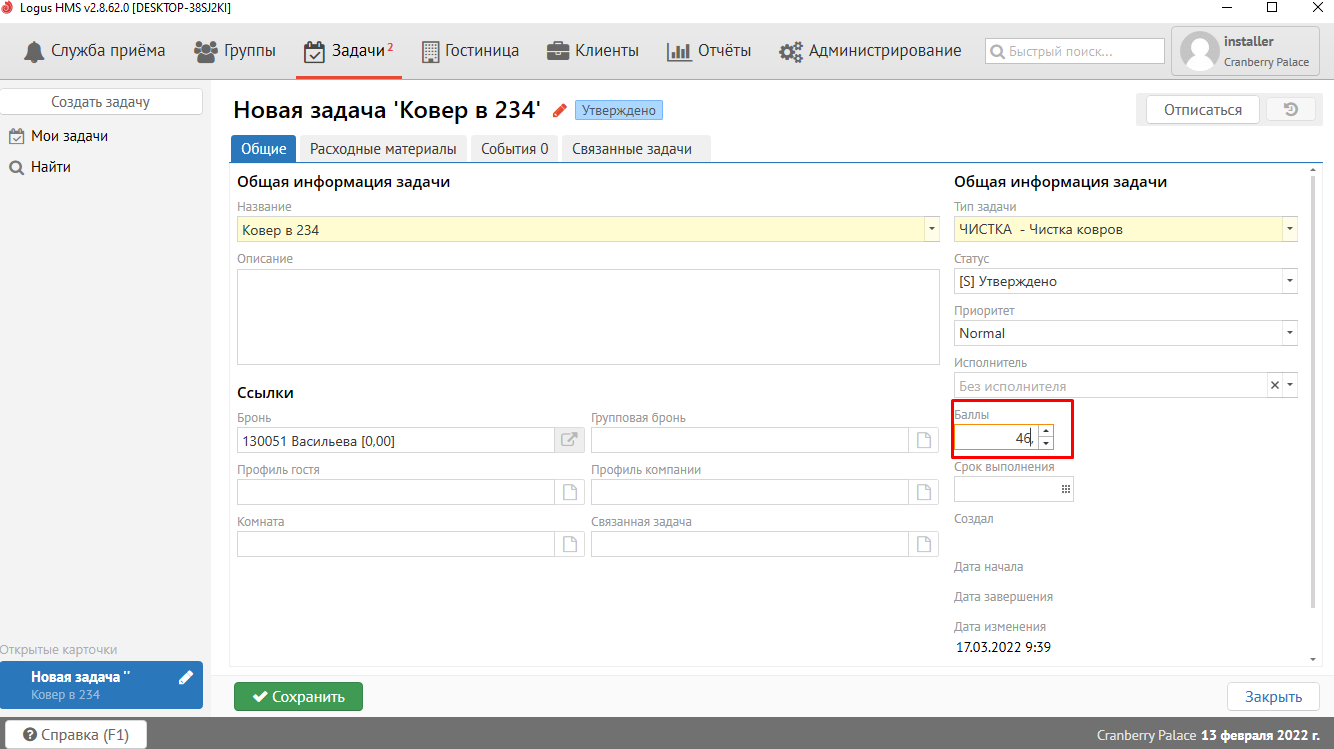This screenshot has width=1334, height=749.
Task: Click in the Быстрый поиск search box
Action: 1075,51
